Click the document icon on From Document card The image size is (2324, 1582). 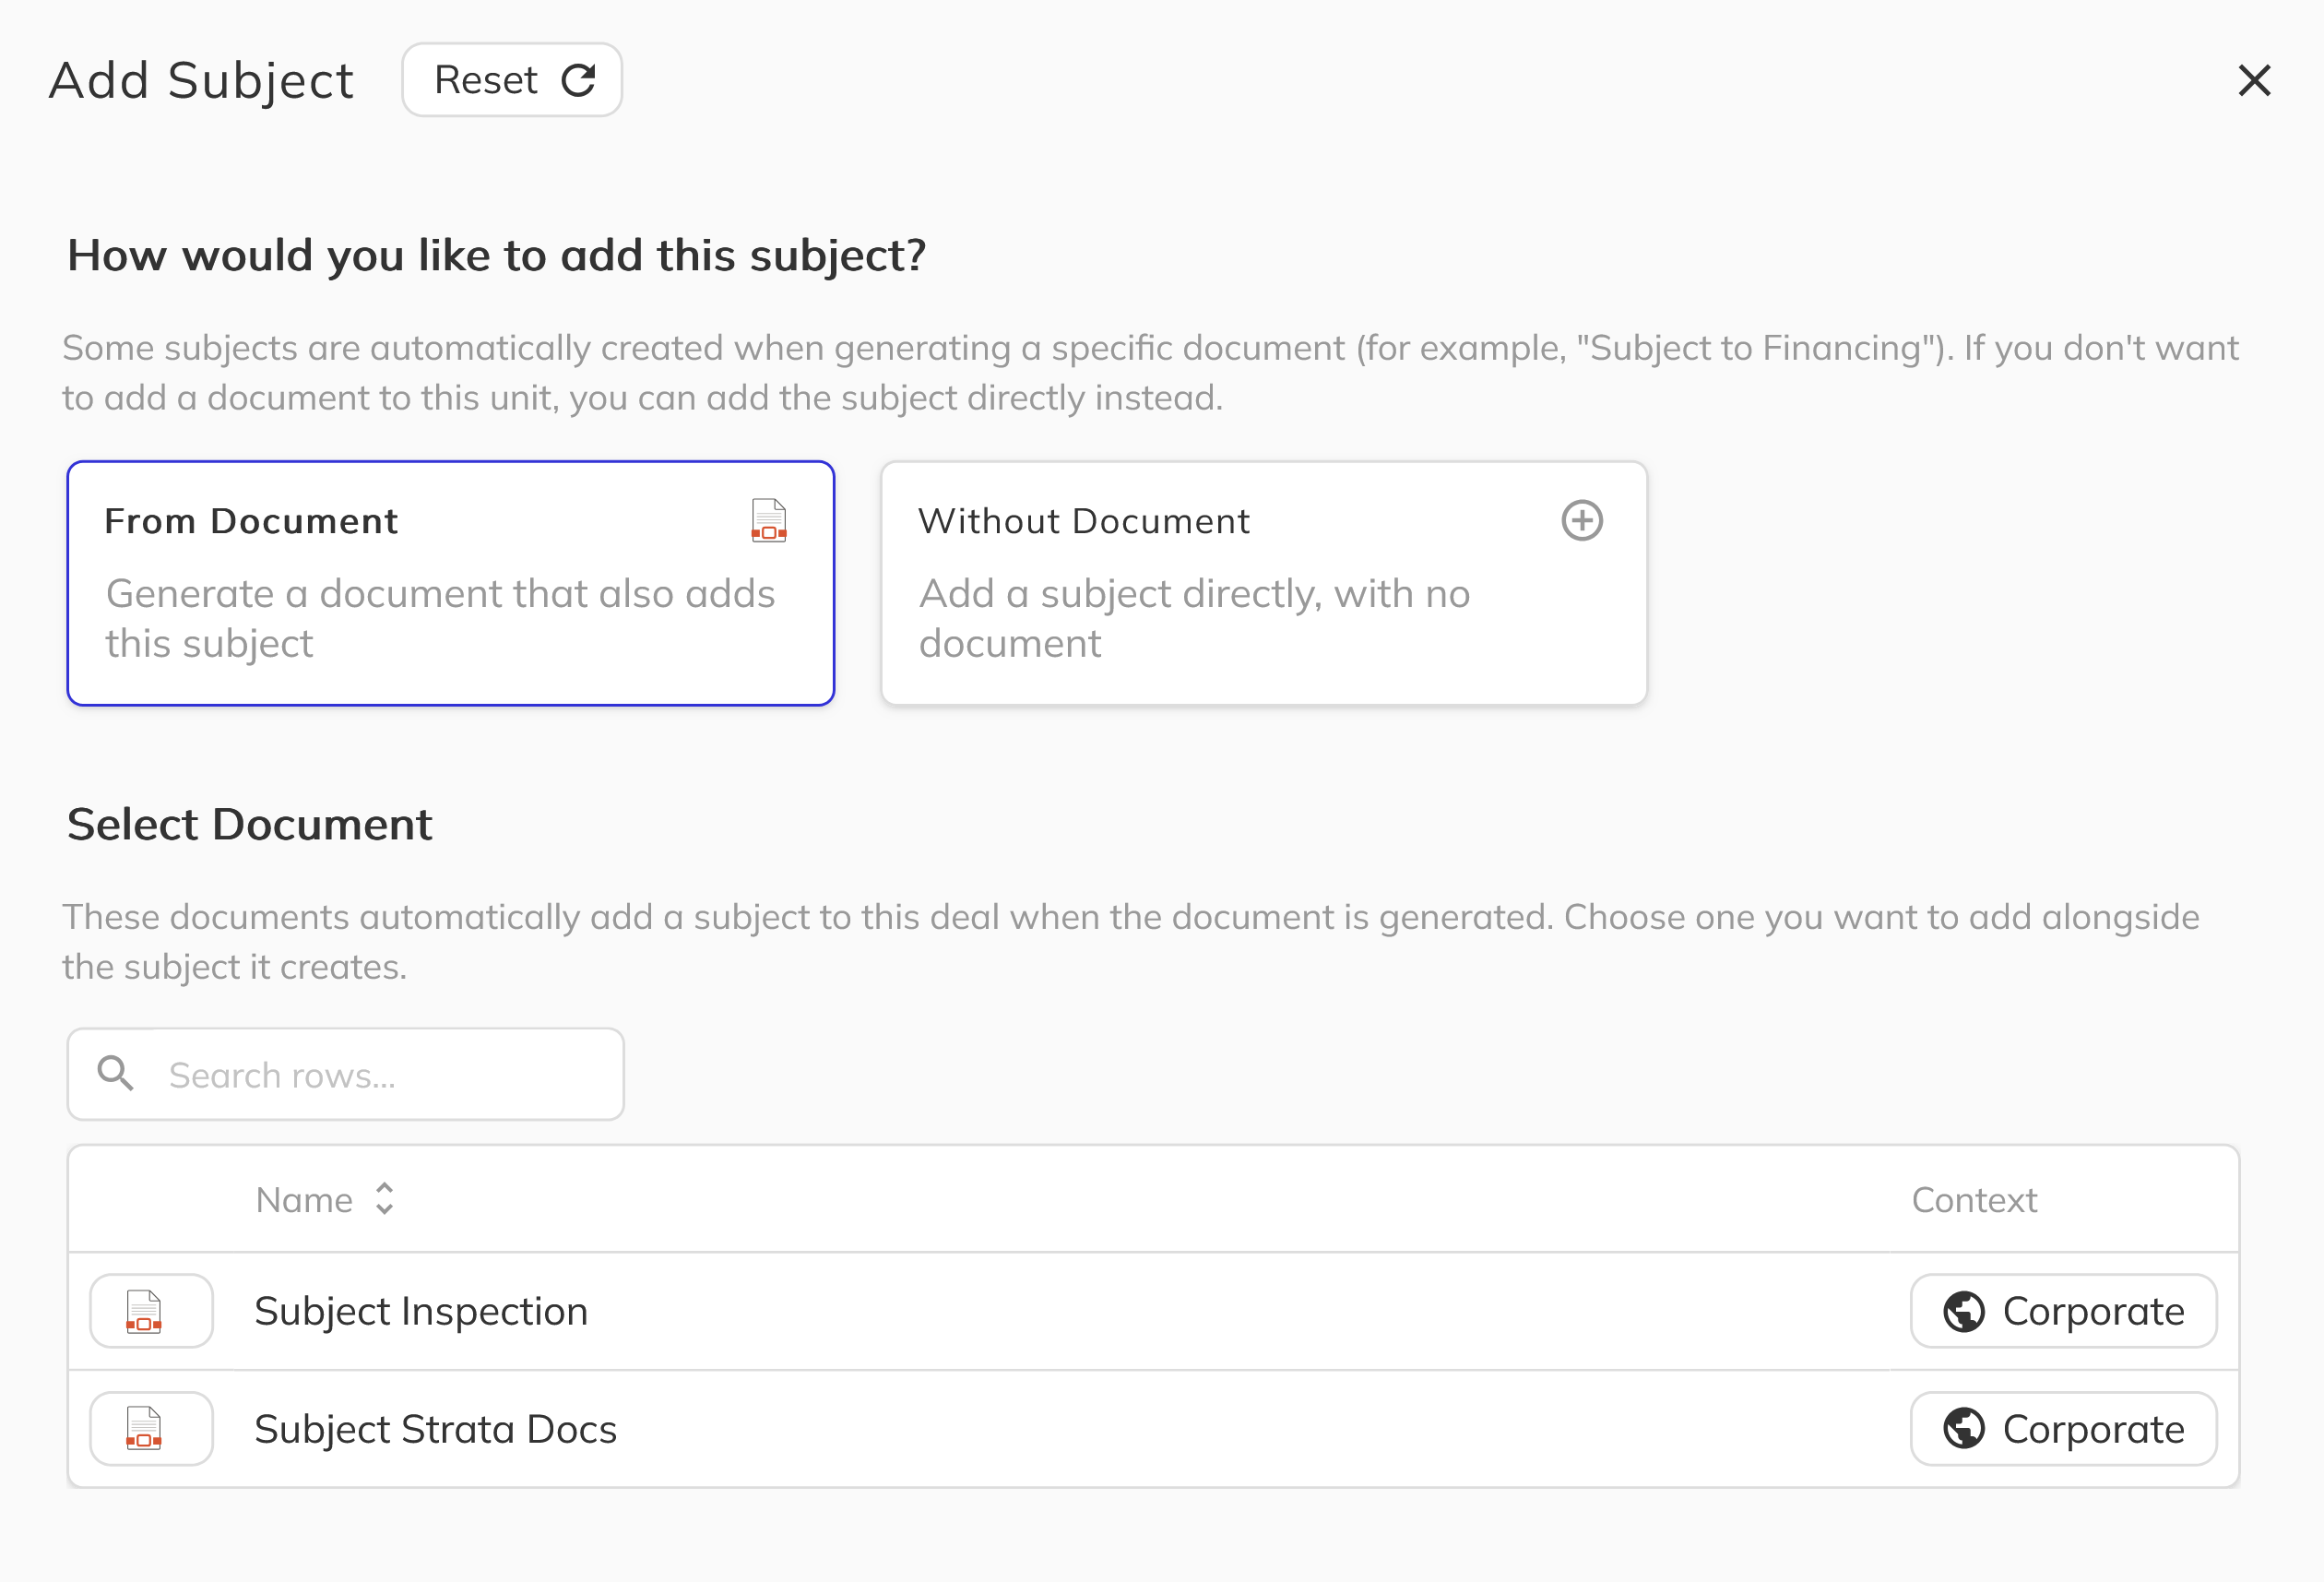pyautogui.click(x=769, y=521)
